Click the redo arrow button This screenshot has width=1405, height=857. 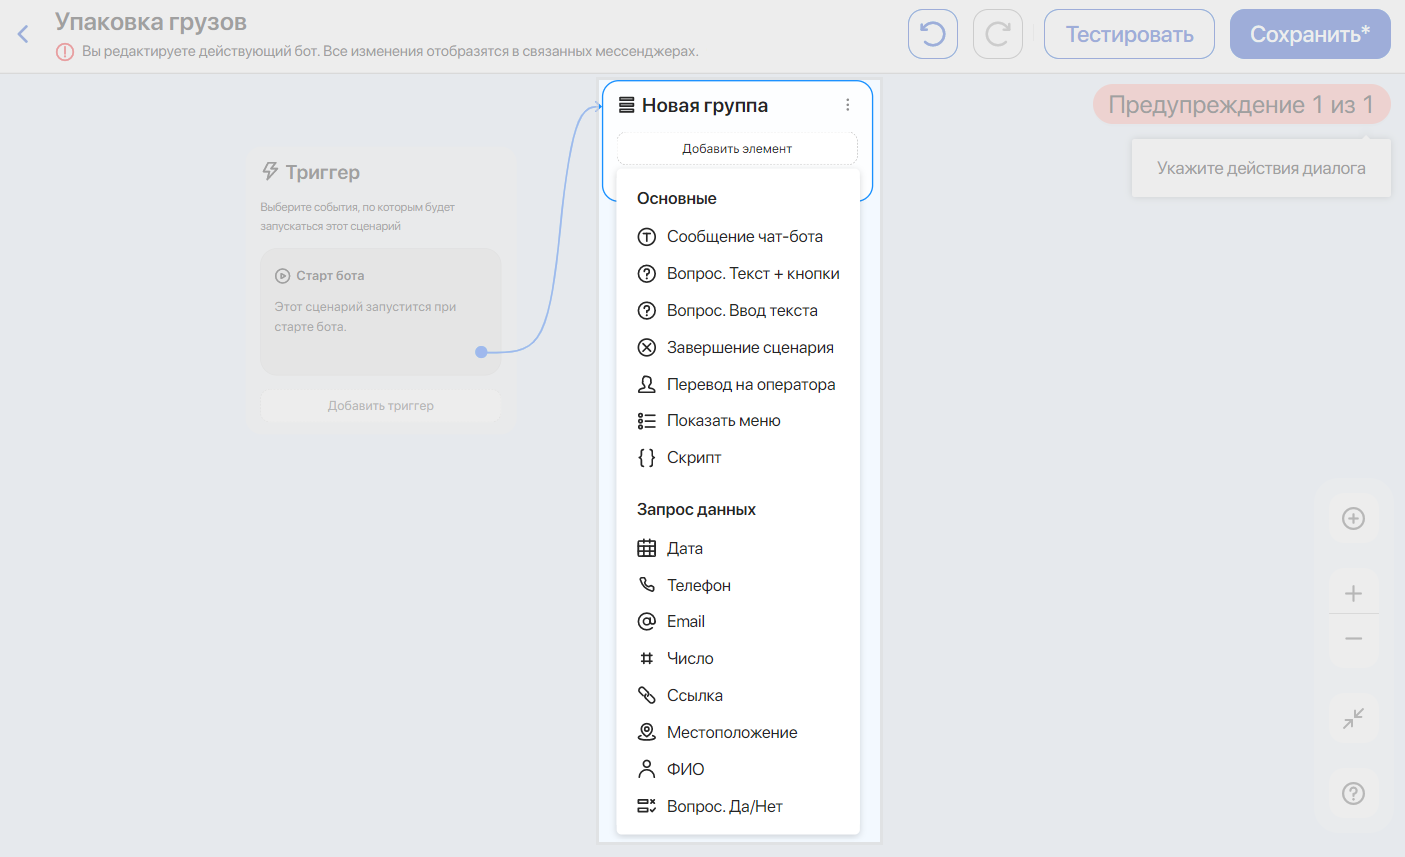[x=997, y=35]
